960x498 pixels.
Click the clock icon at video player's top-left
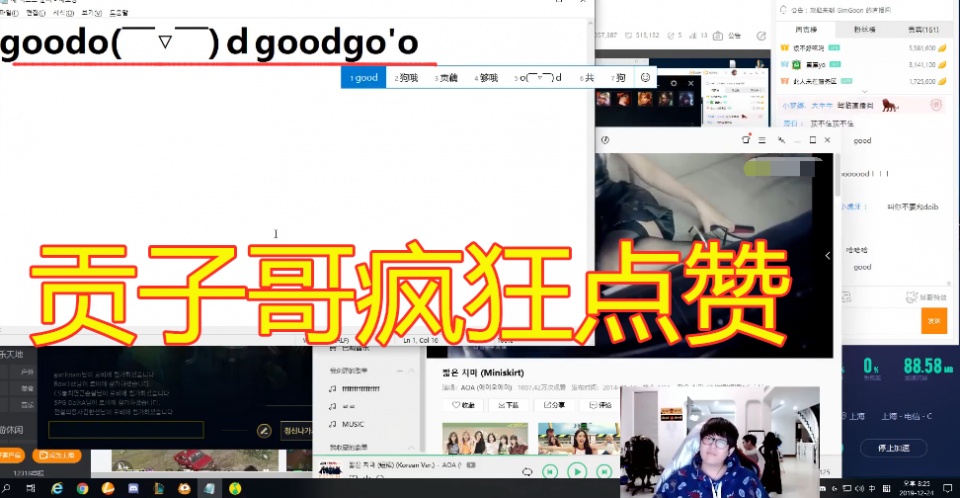[x=605, y=140]
